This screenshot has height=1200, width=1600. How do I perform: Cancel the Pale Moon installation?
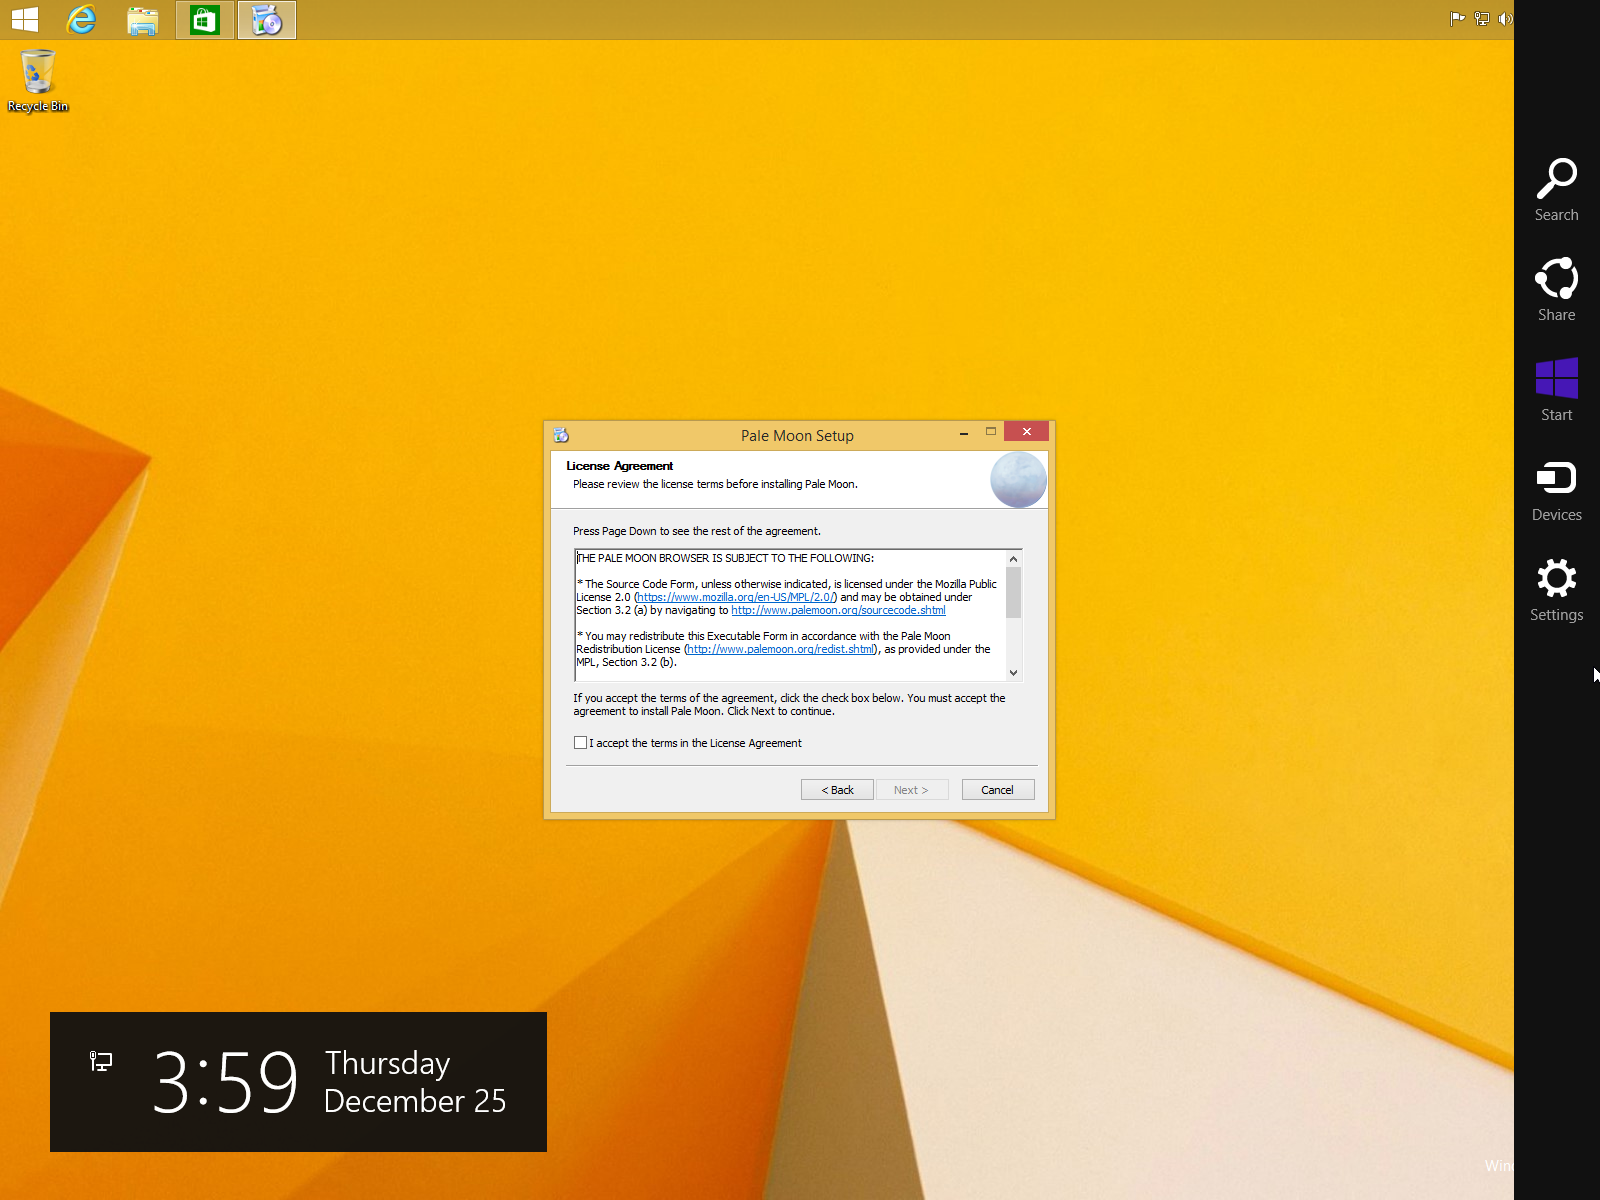click(997, 790)
